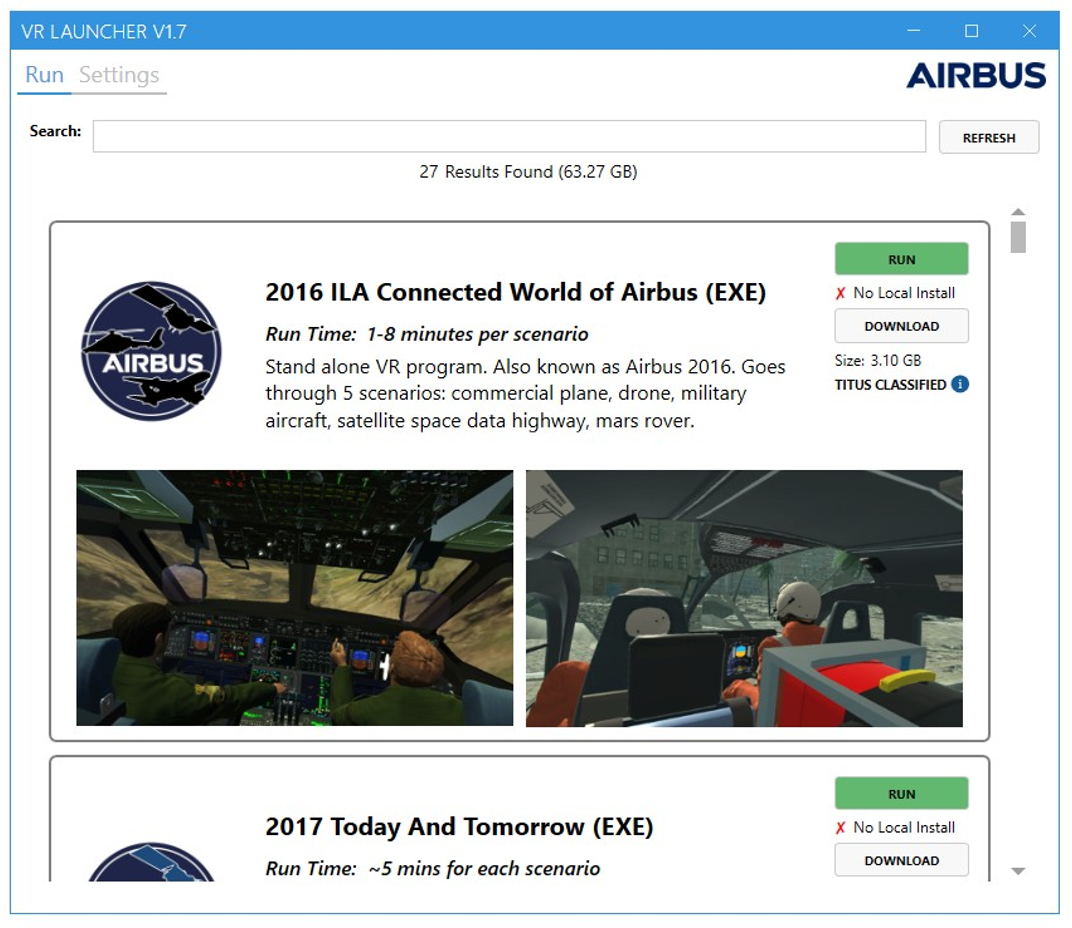Select the Run tab
The image size is (1072, 928).
point(43,74)
